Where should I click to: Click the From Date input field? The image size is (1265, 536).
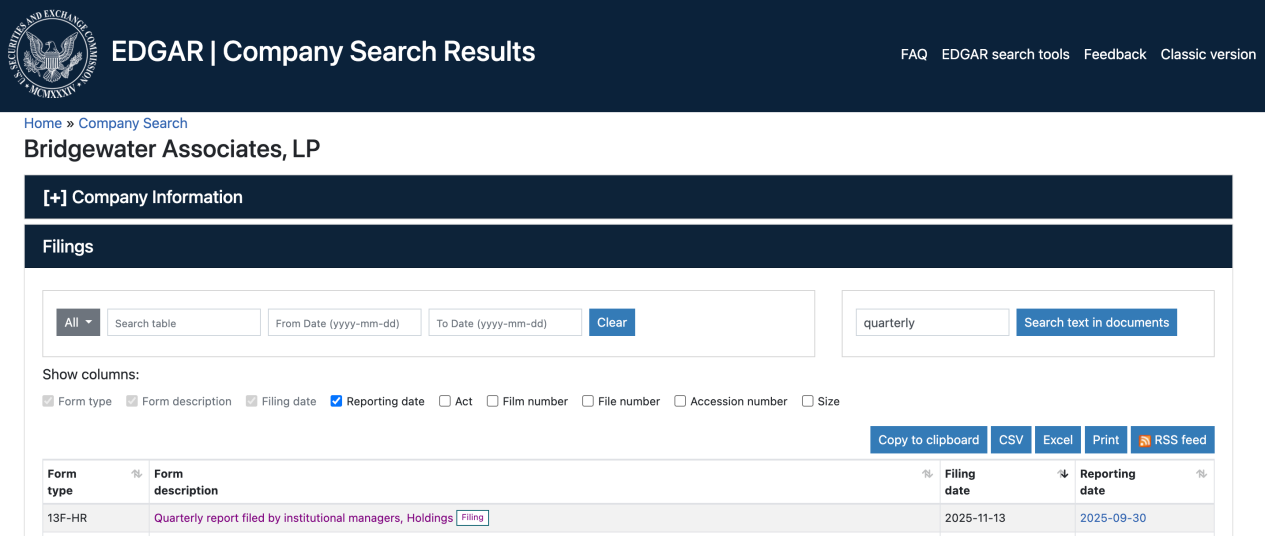click(x=344, y=323)
